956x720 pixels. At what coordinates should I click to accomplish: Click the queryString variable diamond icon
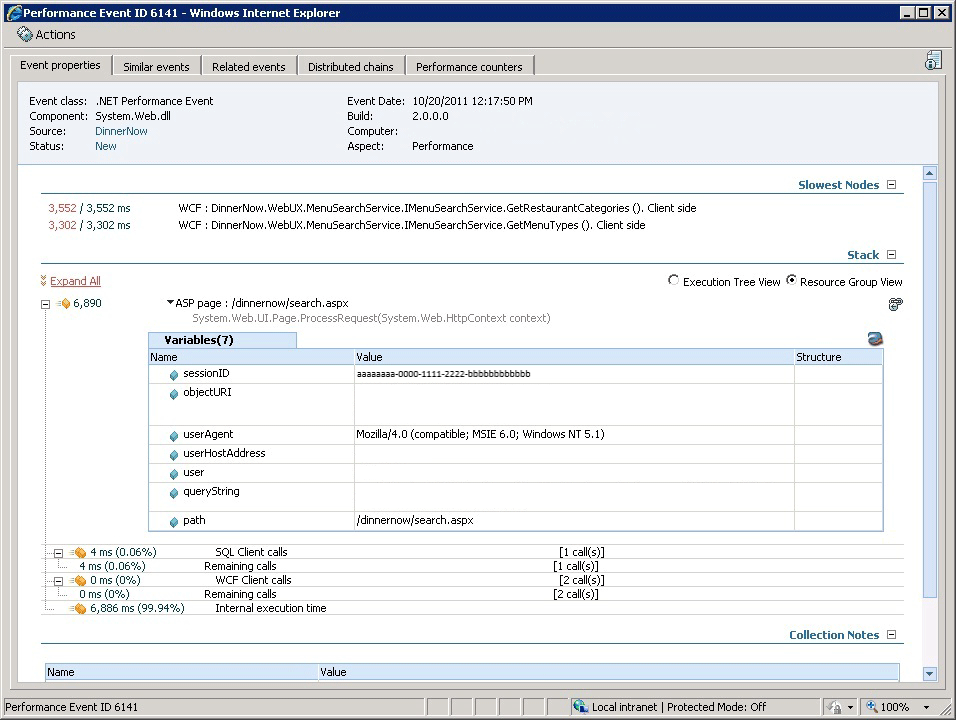pos(174,493)
